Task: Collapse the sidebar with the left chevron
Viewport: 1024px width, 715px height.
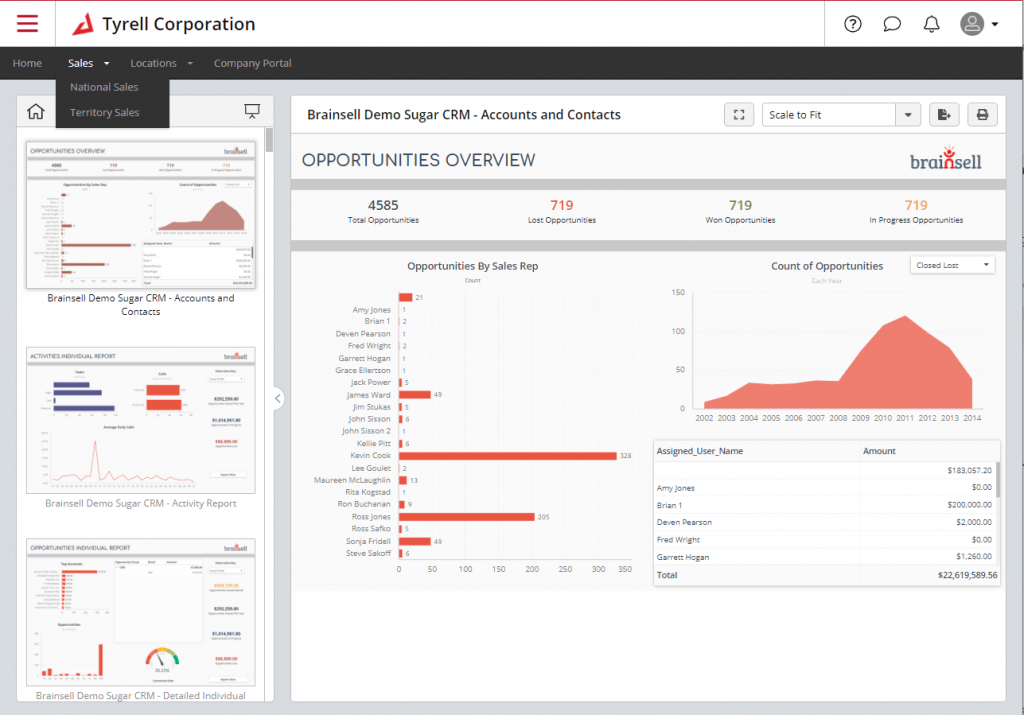Action: tap(278, 398)
